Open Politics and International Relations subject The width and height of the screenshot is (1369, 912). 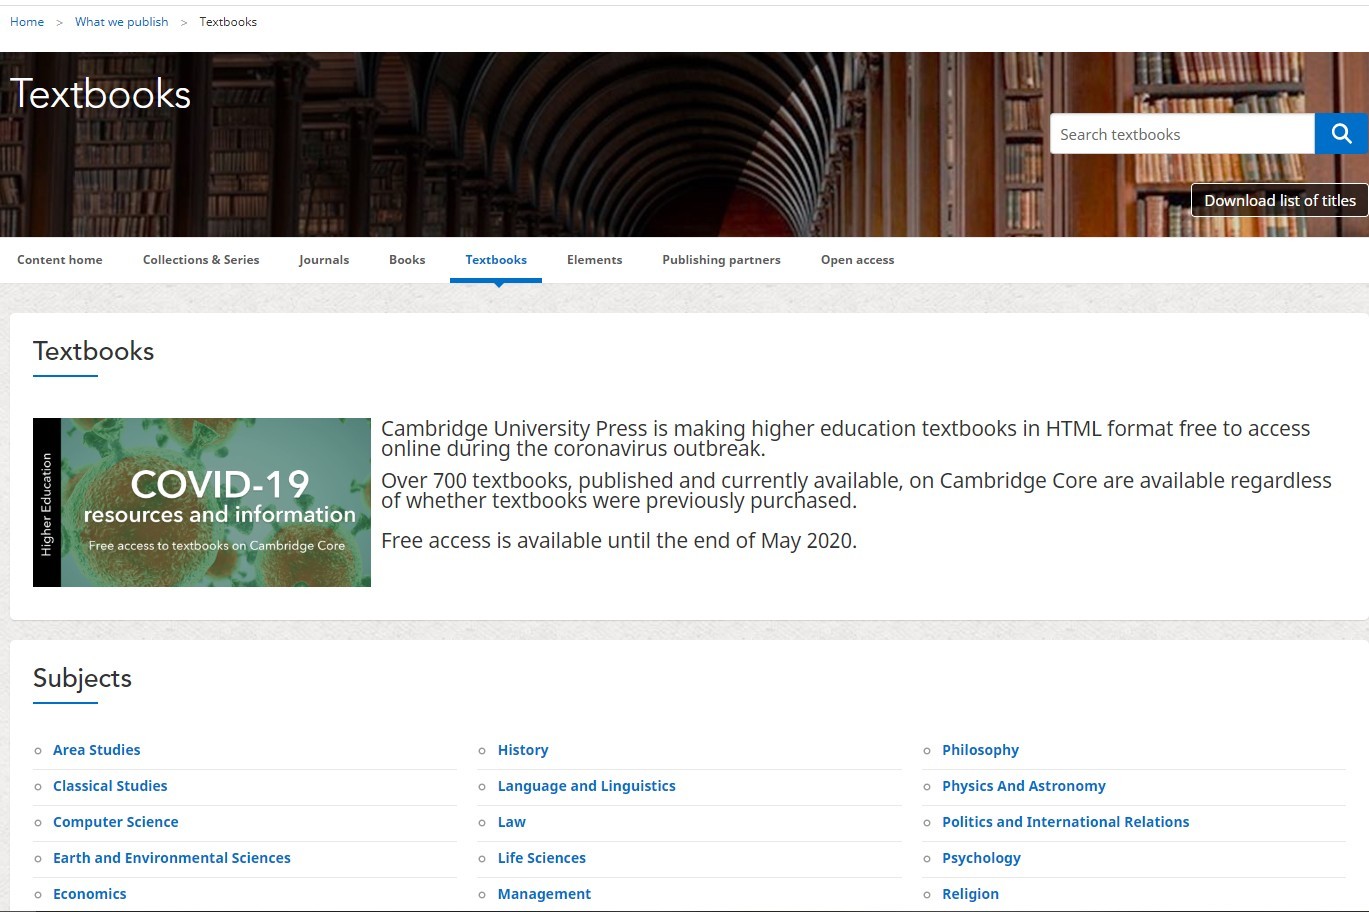(x=1065, y=822)
